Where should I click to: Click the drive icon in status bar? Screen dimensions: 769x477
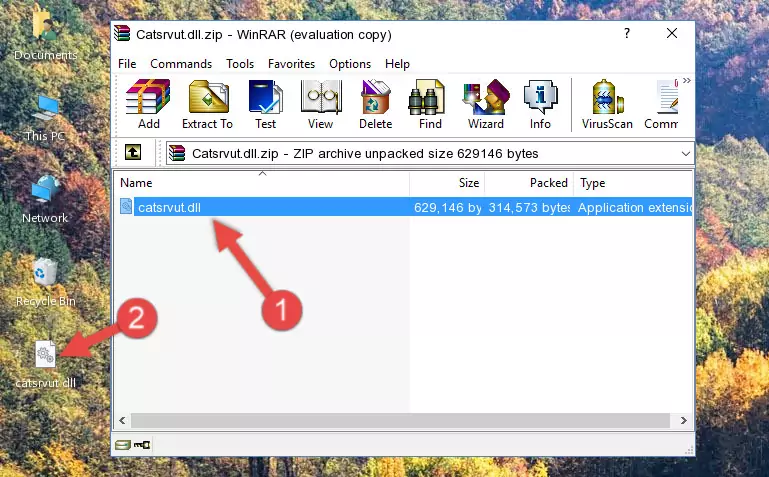123,445
